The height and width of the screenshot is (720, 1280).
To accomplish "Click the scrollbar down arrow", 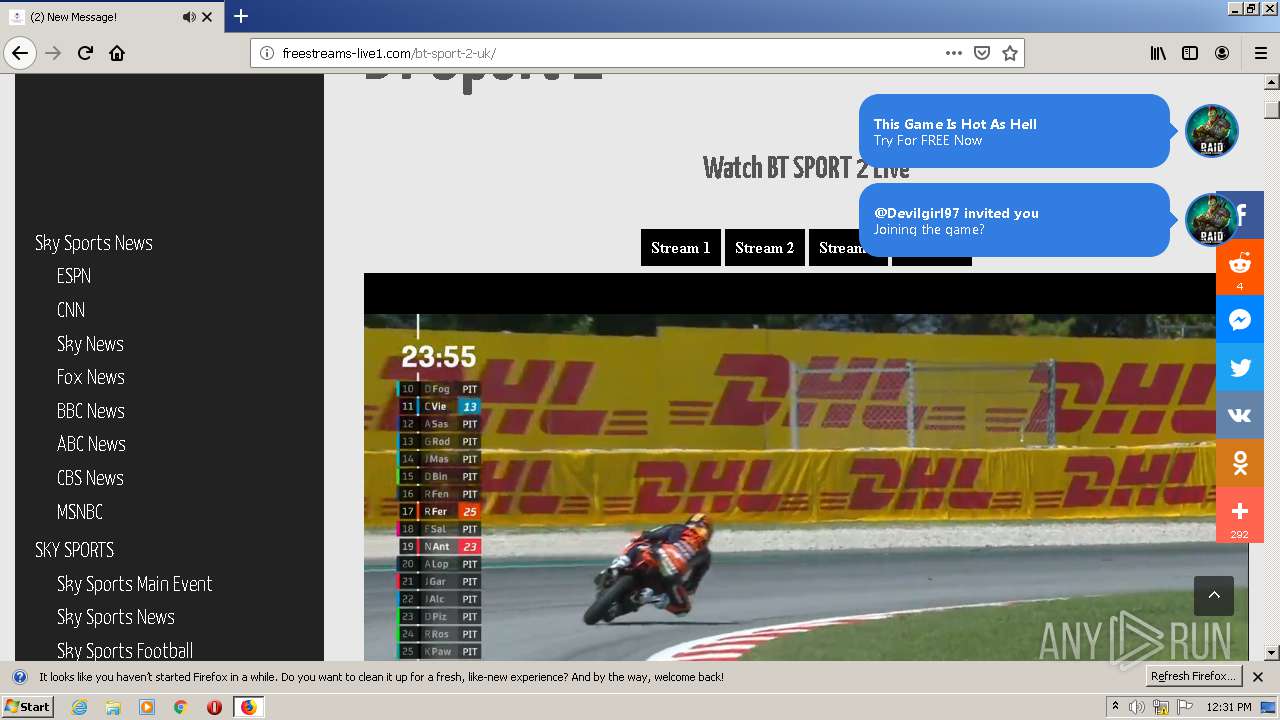I will 1272,653.
